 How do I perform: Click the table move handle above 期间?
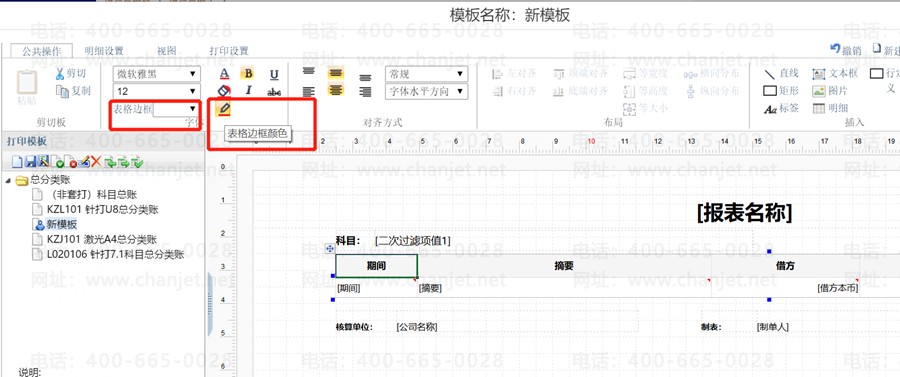(x=330, y=248)
